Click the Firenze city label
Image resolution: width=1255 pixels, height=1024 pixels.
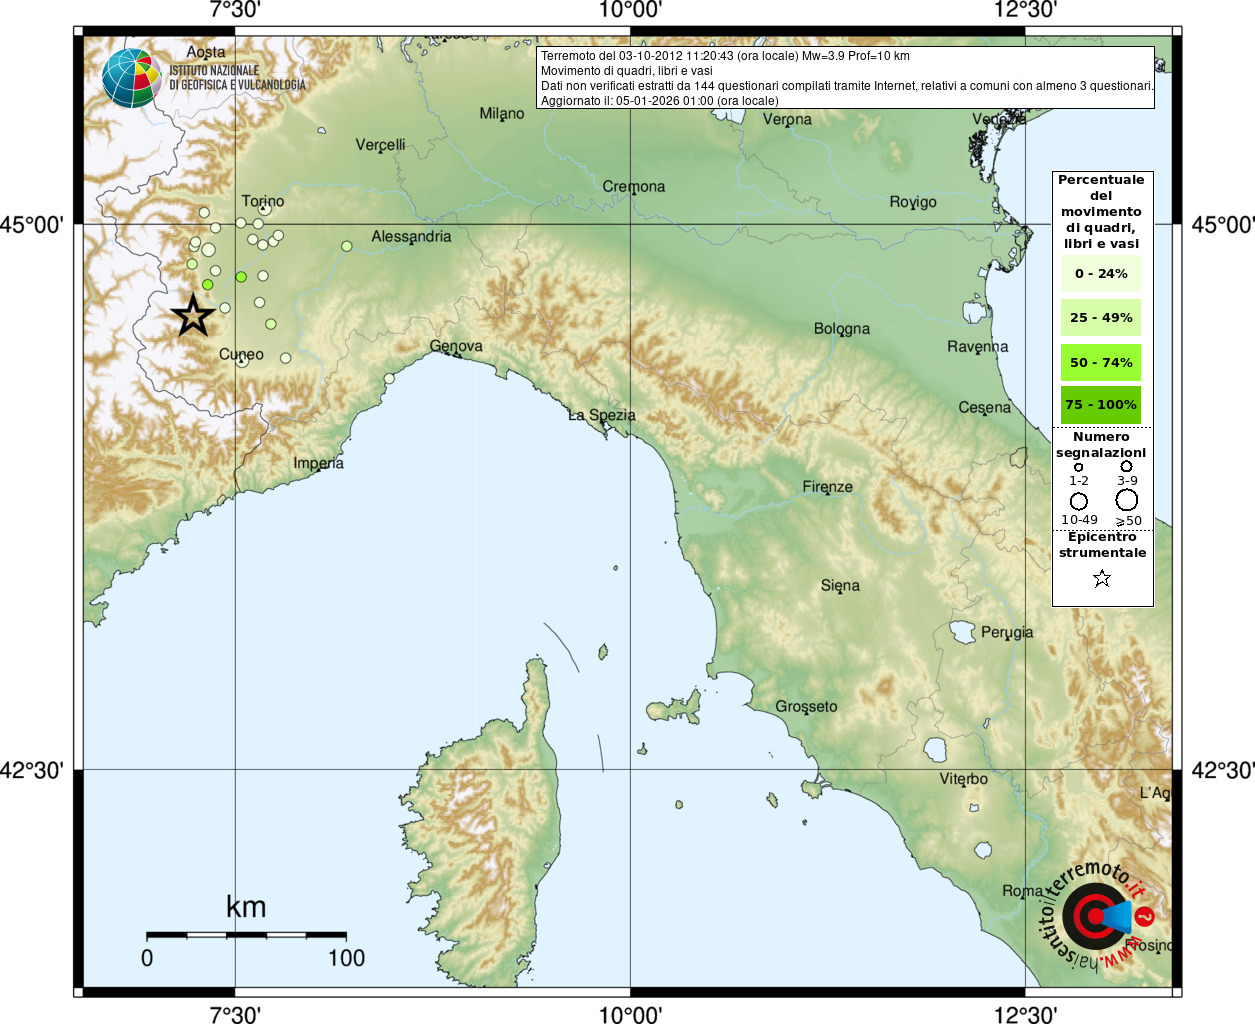[827, 487]
